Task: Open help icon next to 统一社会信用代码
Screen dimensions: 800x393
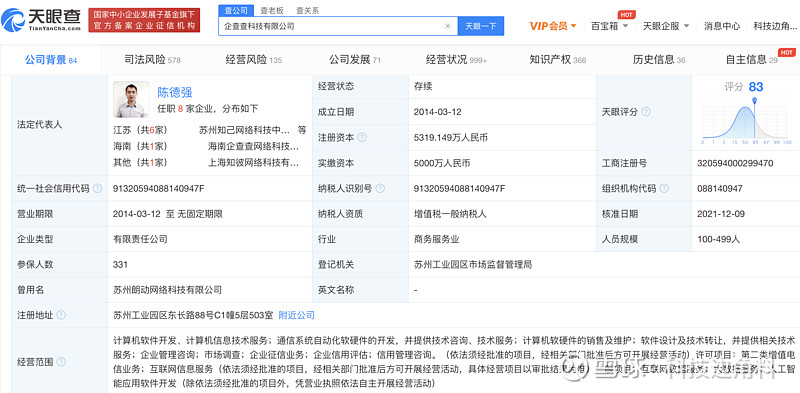Action: point(97,188)
